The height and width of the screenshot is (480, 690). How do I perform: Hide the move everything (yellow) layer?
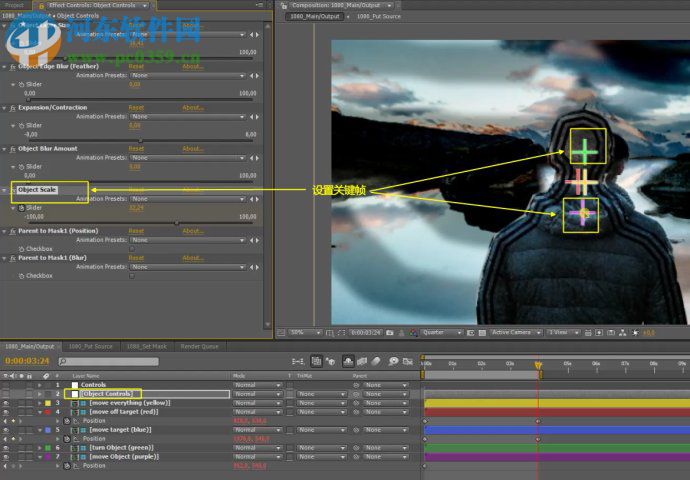tap(6, 403)
